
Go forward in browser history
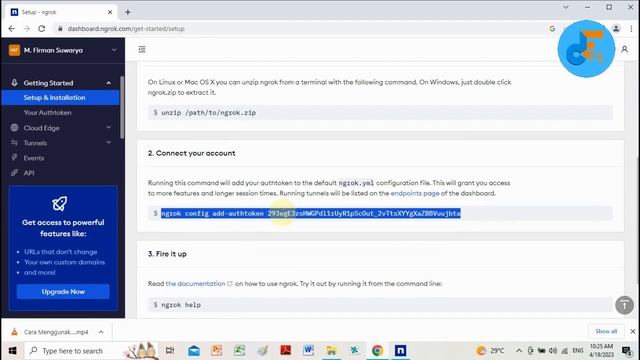click(x=27, y=29)
